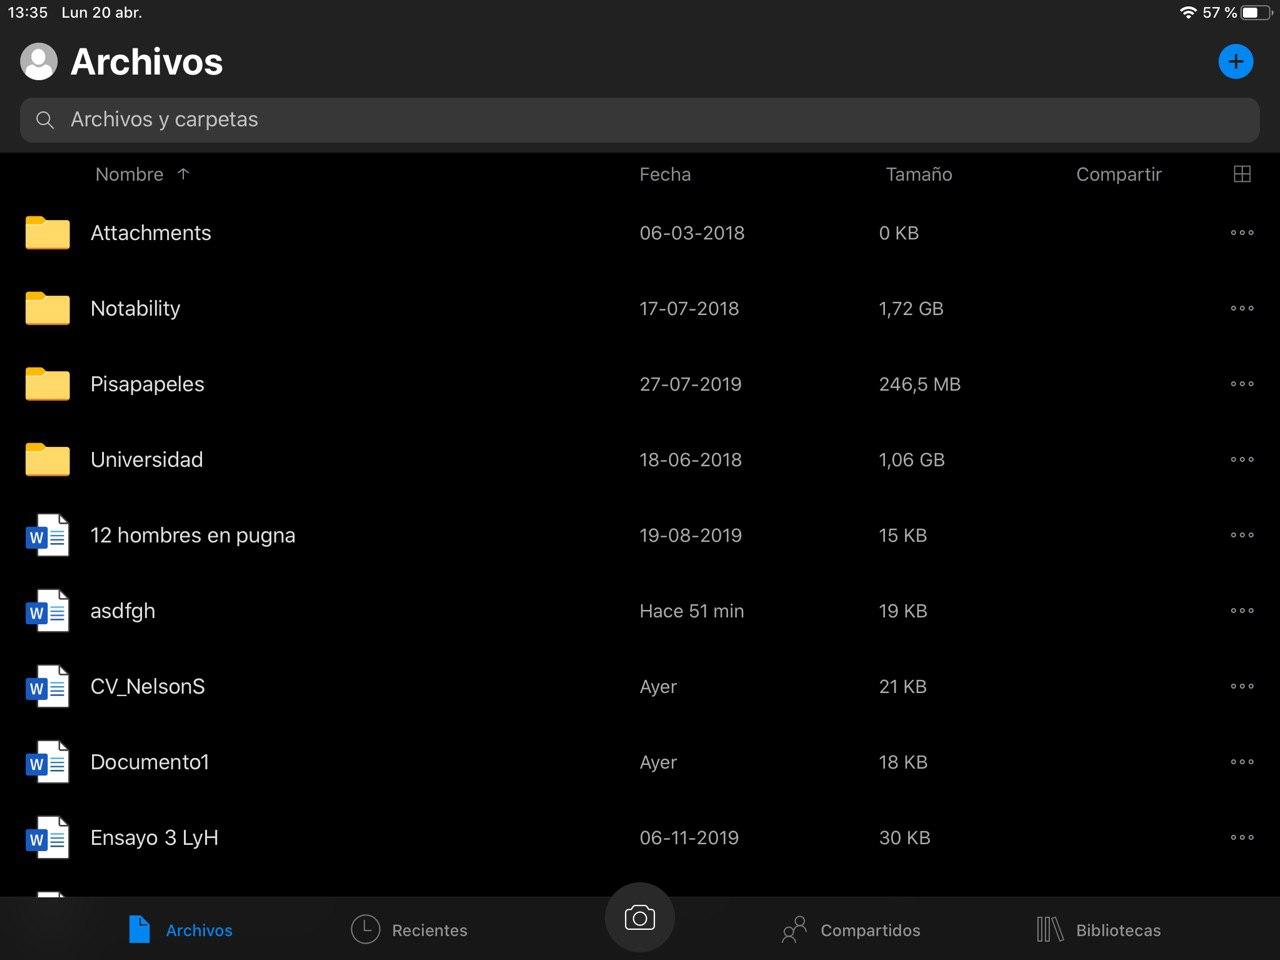Open the 12 hombres en pugna document
The height and width of the screenshot is (960, 1280).
pos(193,536)
